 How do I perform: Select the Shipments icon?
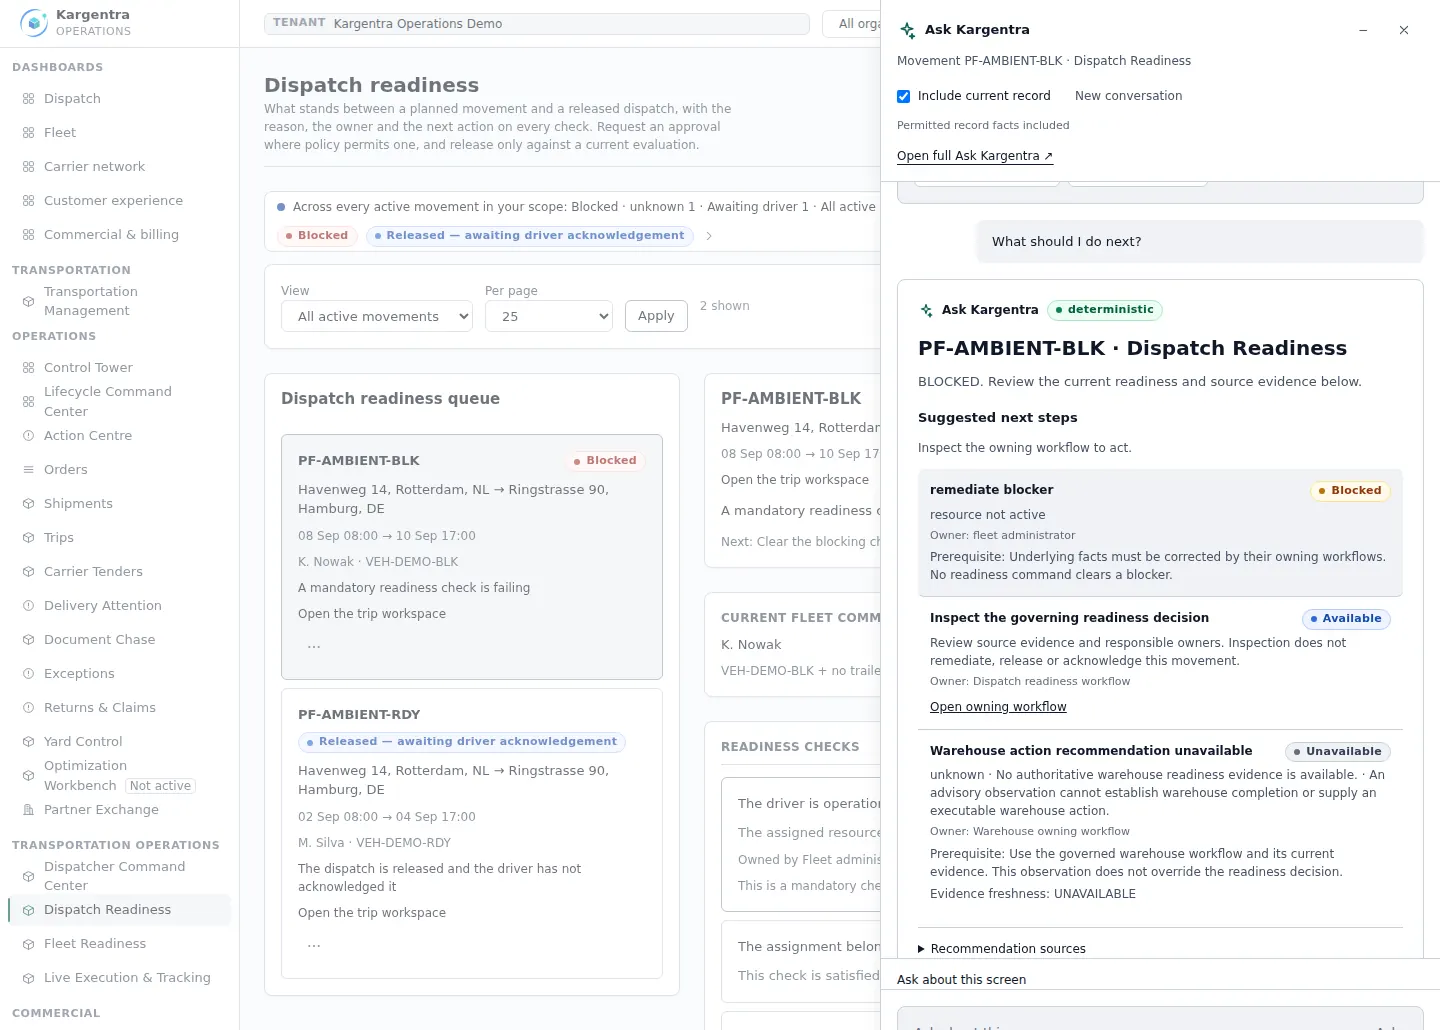(x=28, y=504)
